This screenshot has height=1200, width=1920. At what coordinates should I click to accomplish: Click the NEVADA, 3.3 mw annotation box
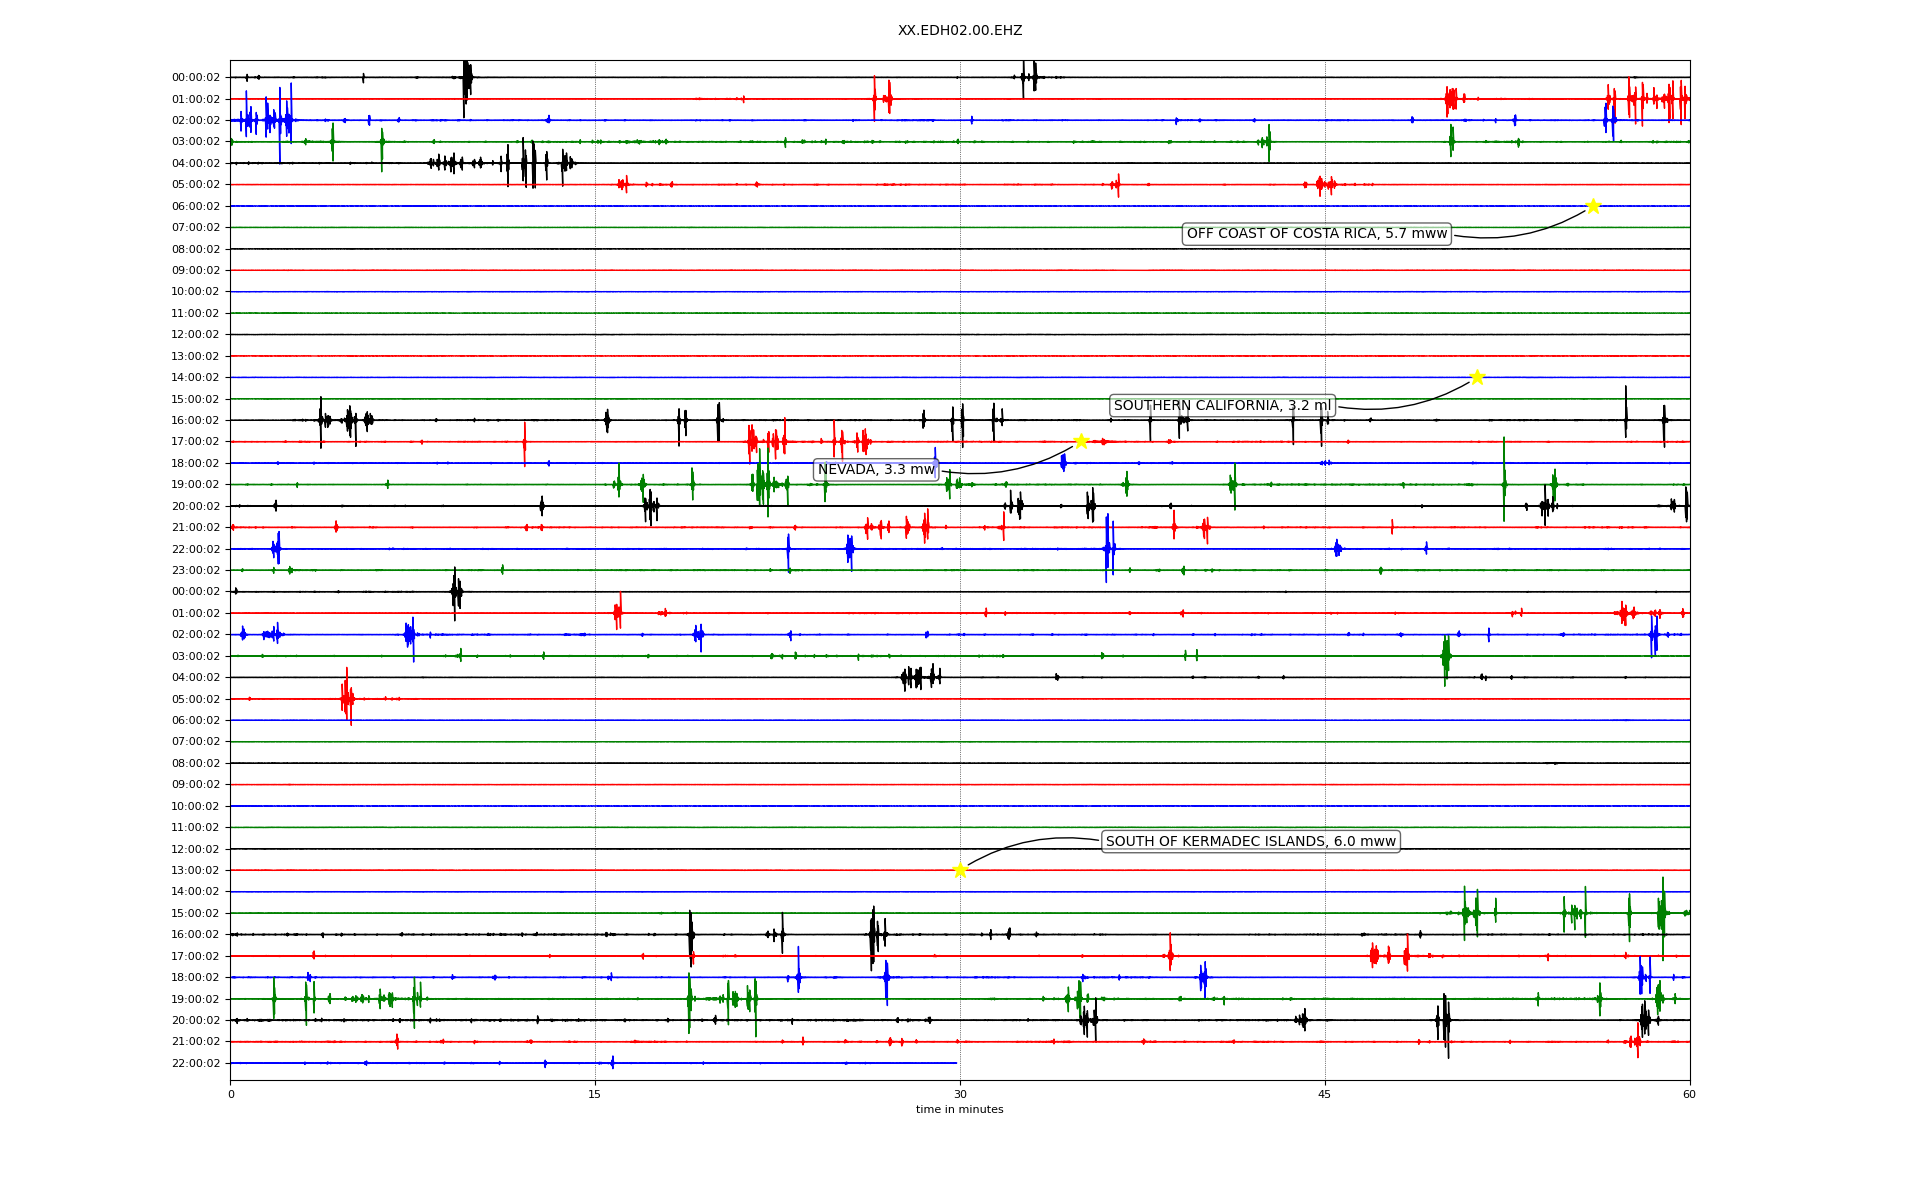(876, 469)
